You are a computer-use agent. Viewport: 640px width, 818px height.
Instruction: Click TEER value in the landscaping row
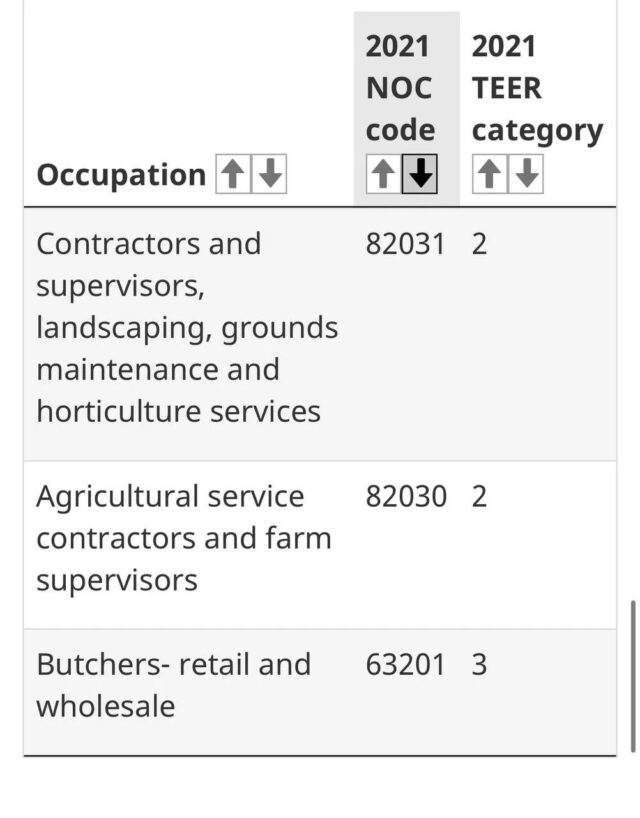coord(480,244)
